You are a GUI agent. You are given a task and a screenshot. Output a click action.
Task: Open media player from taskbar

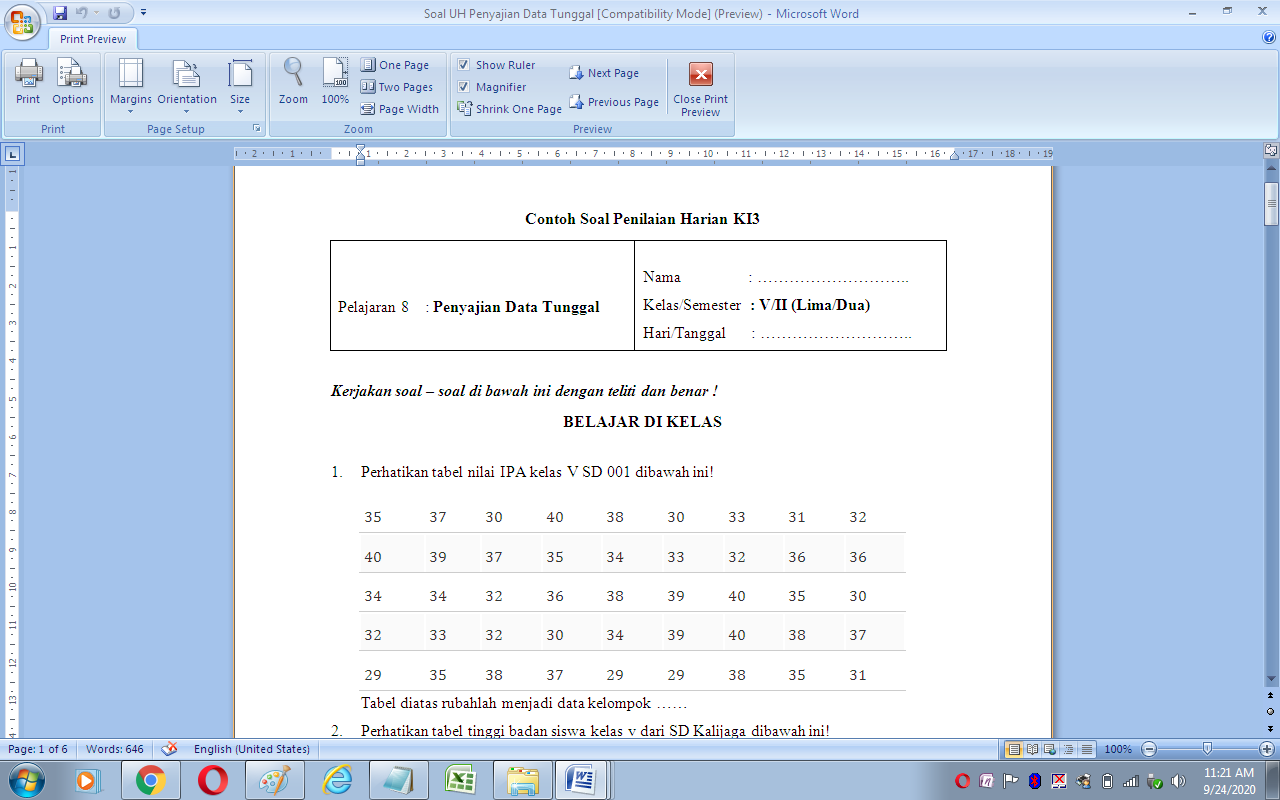(89, 780)
